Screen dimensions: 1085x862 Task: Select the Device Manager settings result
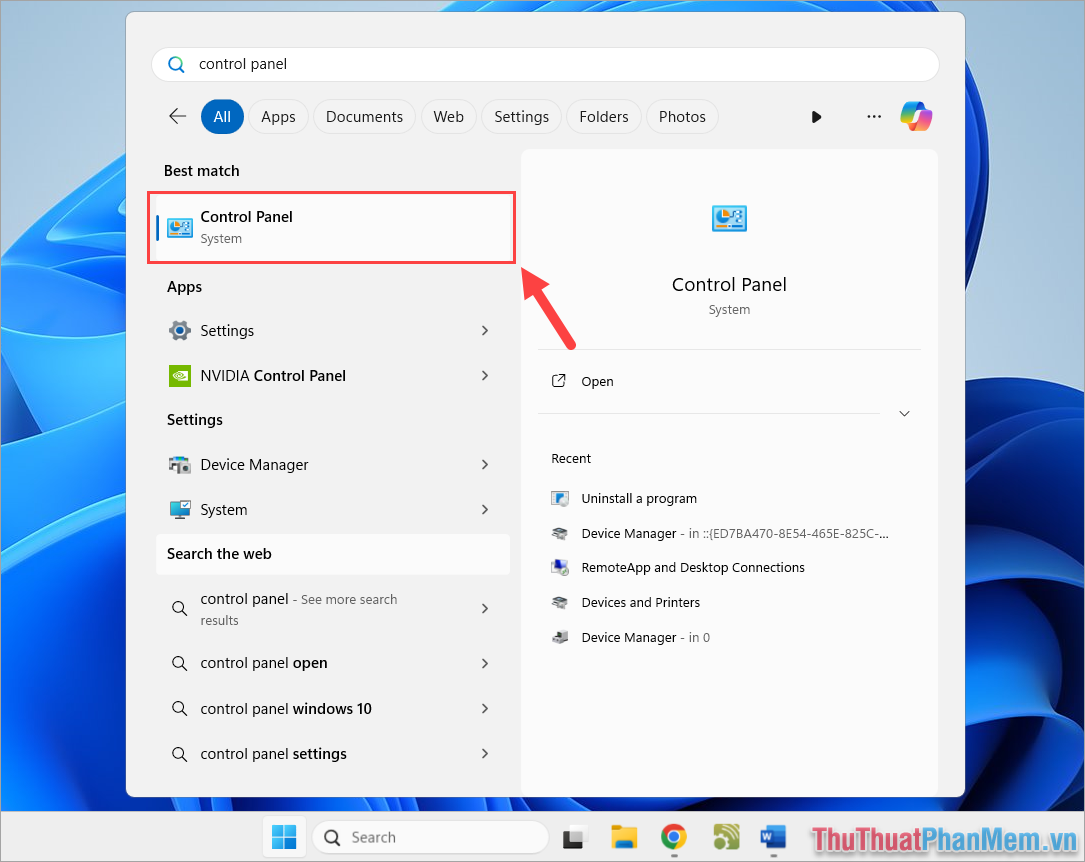[x=333, y=465]
